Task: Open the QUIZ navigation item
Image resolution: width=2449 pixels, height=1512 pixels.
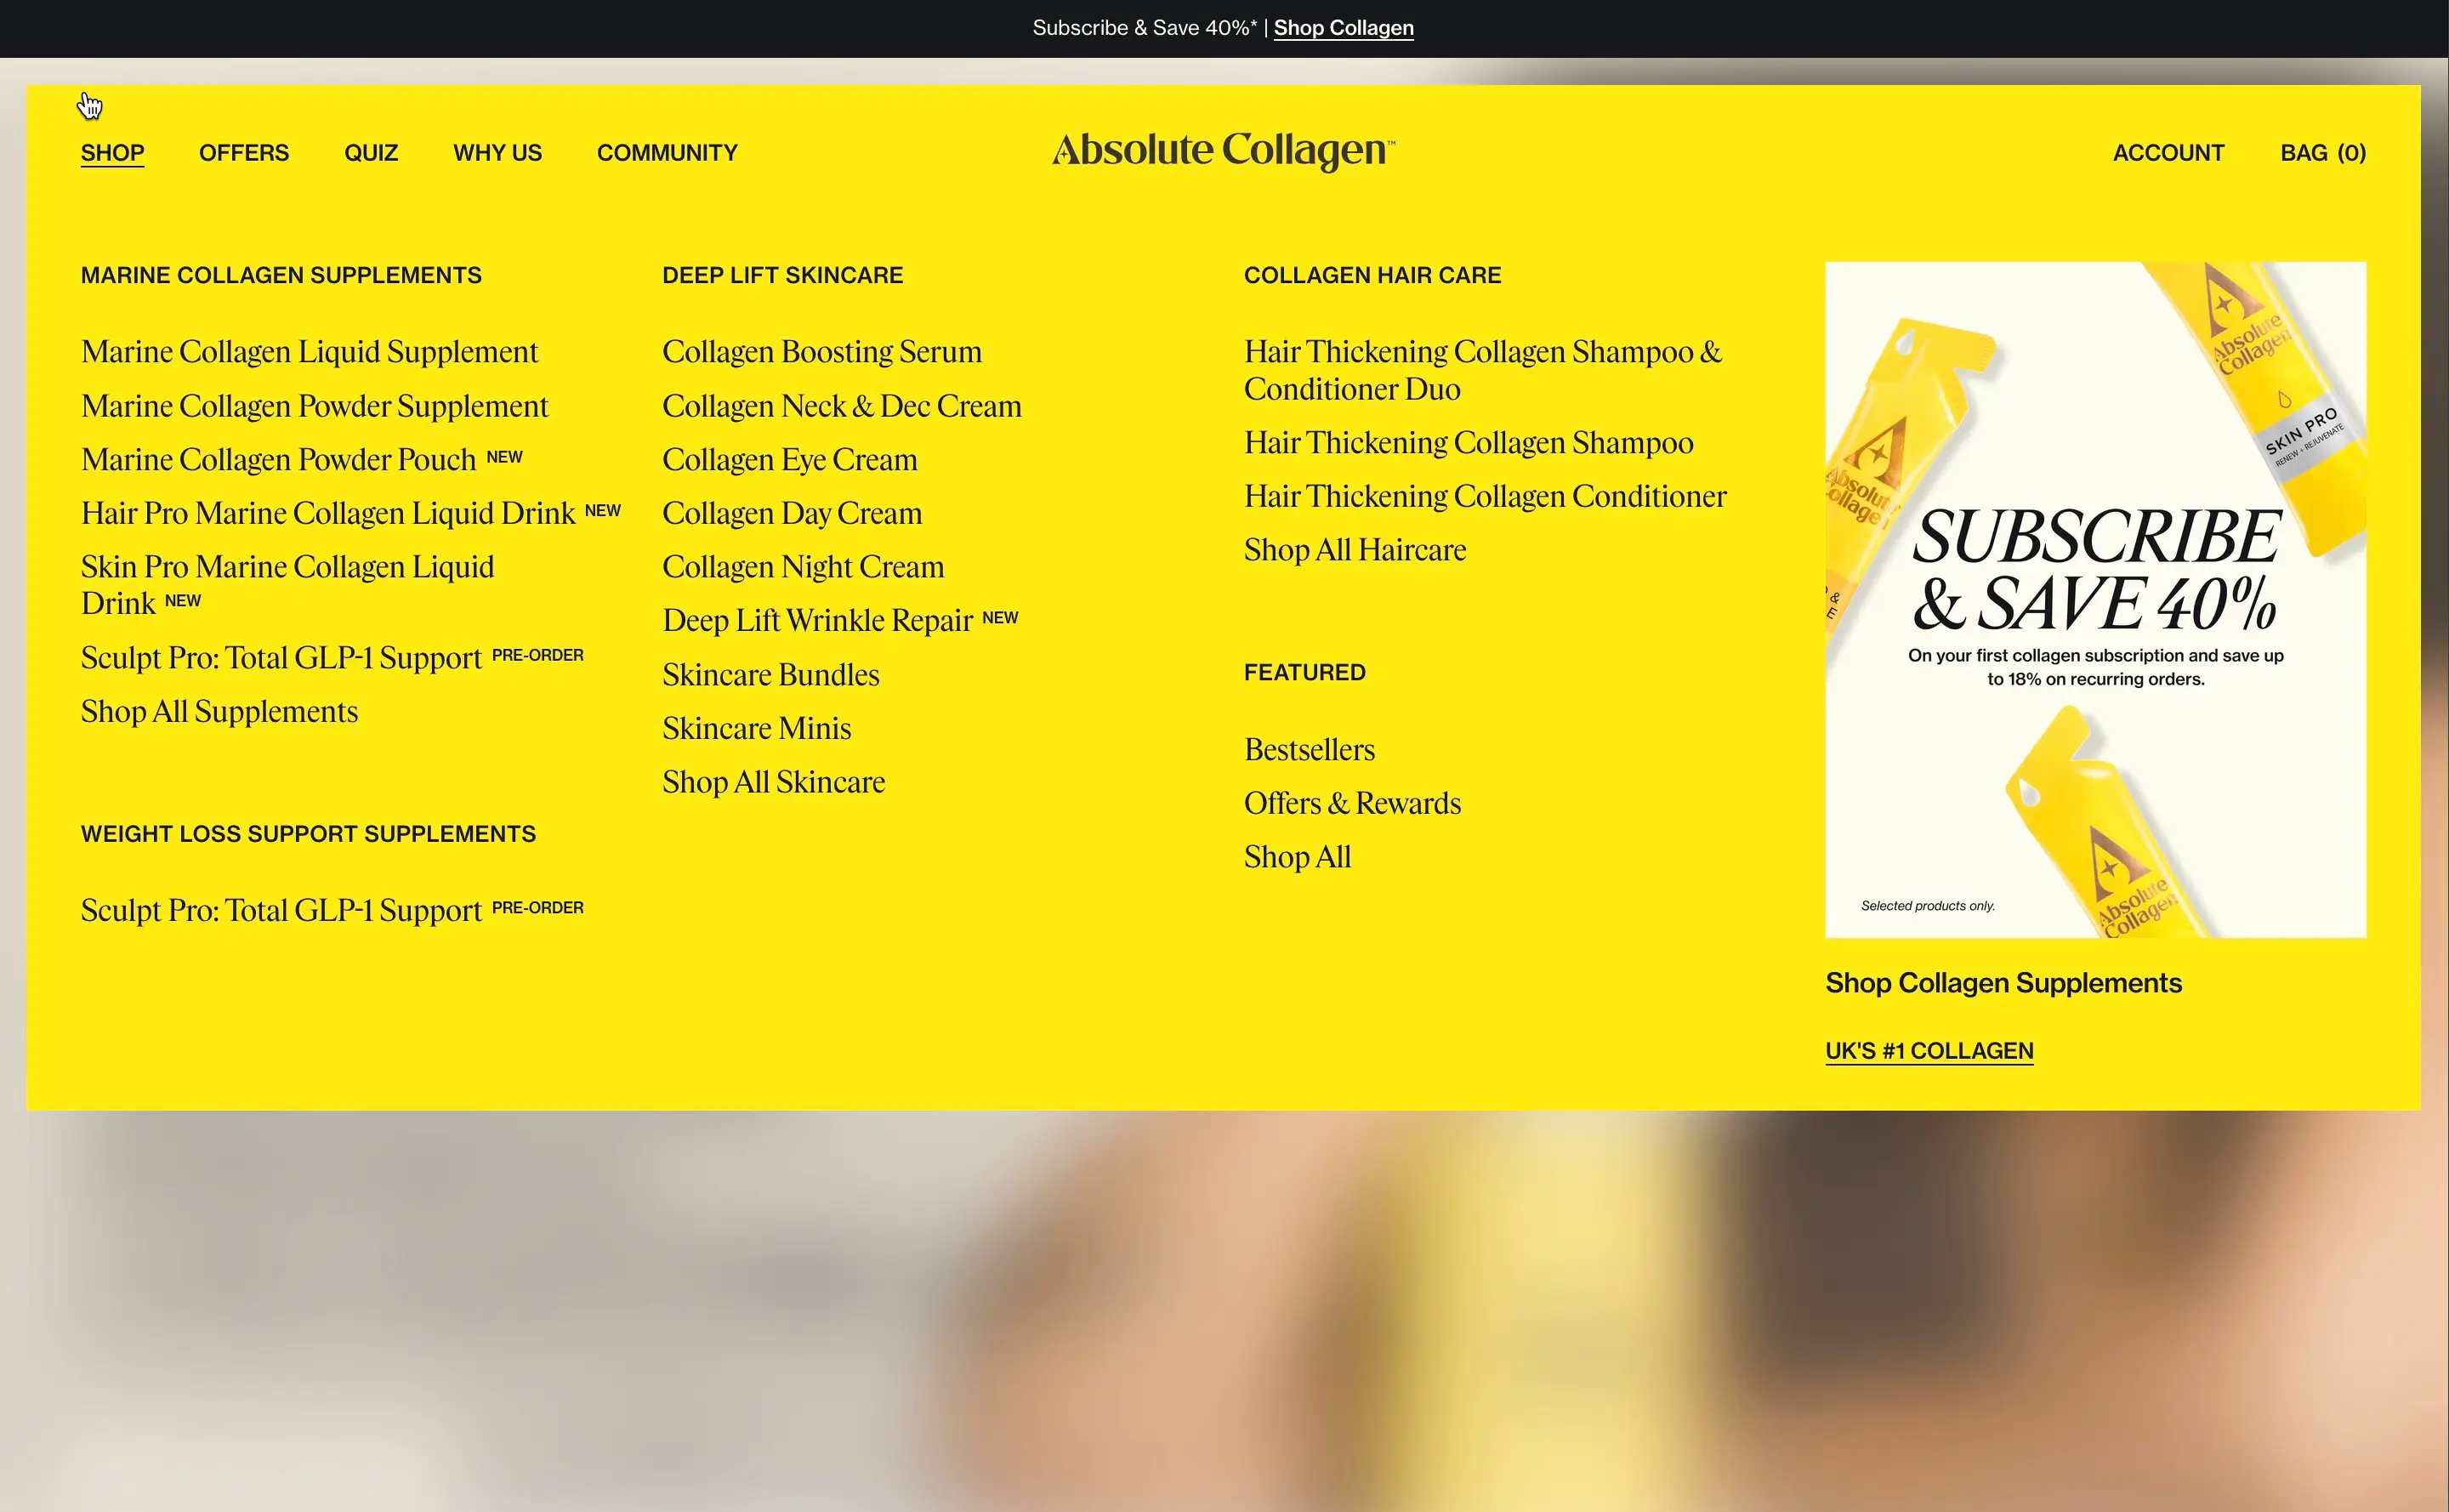Action: 371,153
